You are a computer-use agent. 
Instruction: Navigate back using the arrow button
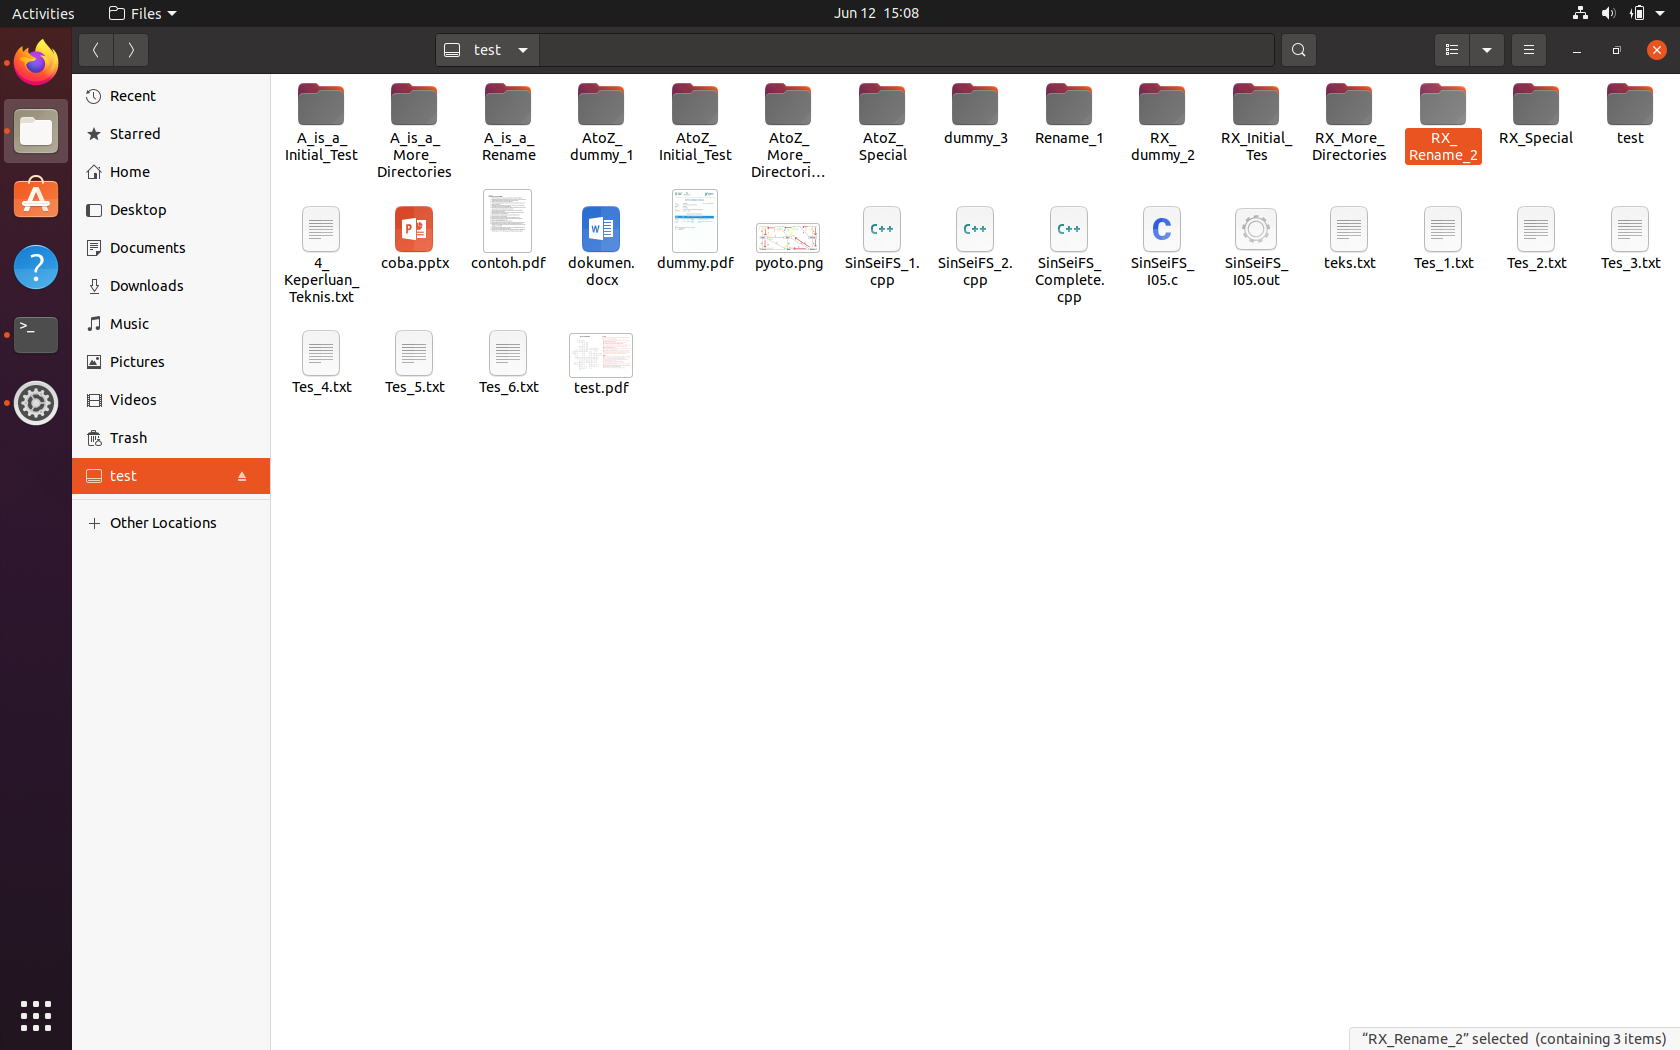point(96,50)
